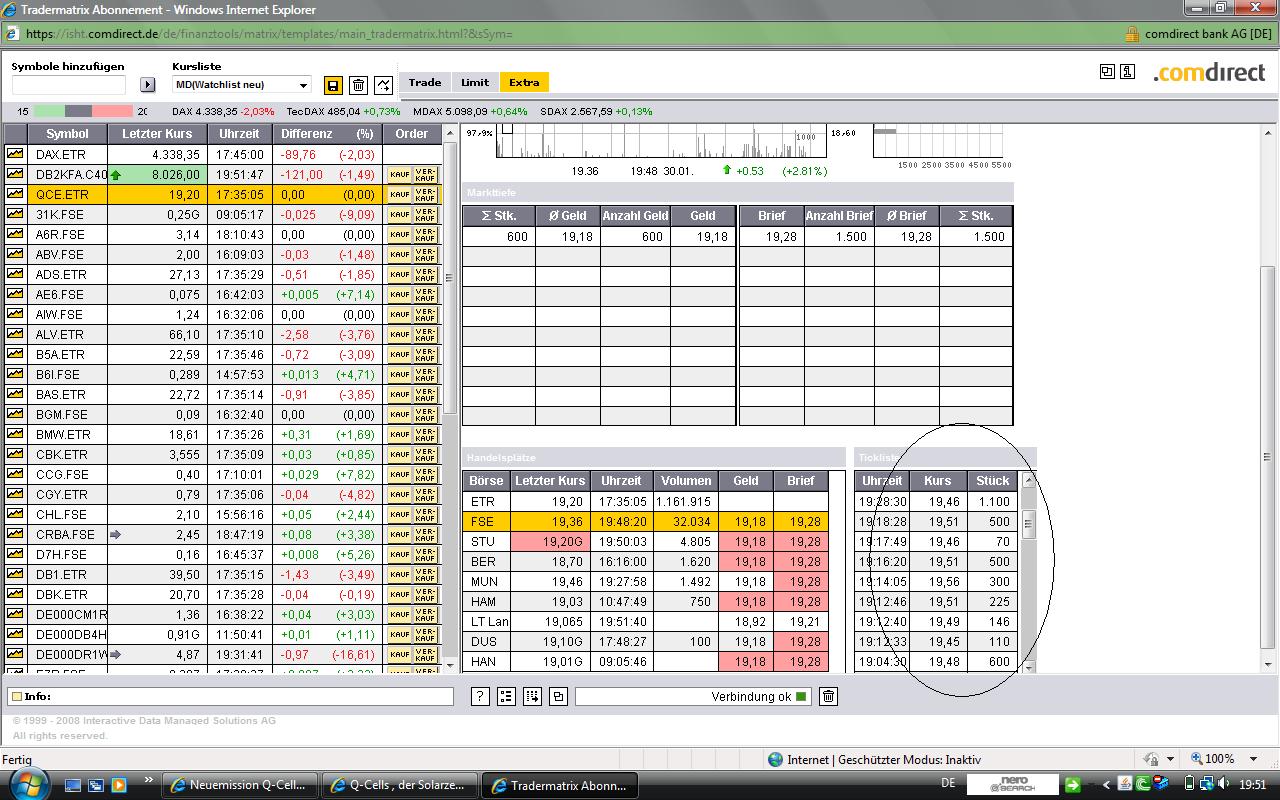Click the Tickliste scroll down arrow
Screen dimensions: 1280x800
tap(1030, 666)
